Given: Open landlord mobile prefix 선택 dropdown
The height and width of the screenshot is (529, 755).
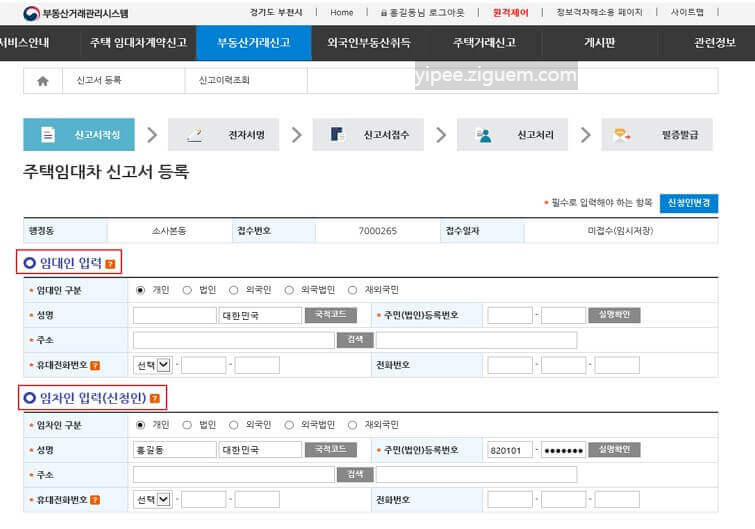Looking at the screenshot, I should [x=153, y=365].
